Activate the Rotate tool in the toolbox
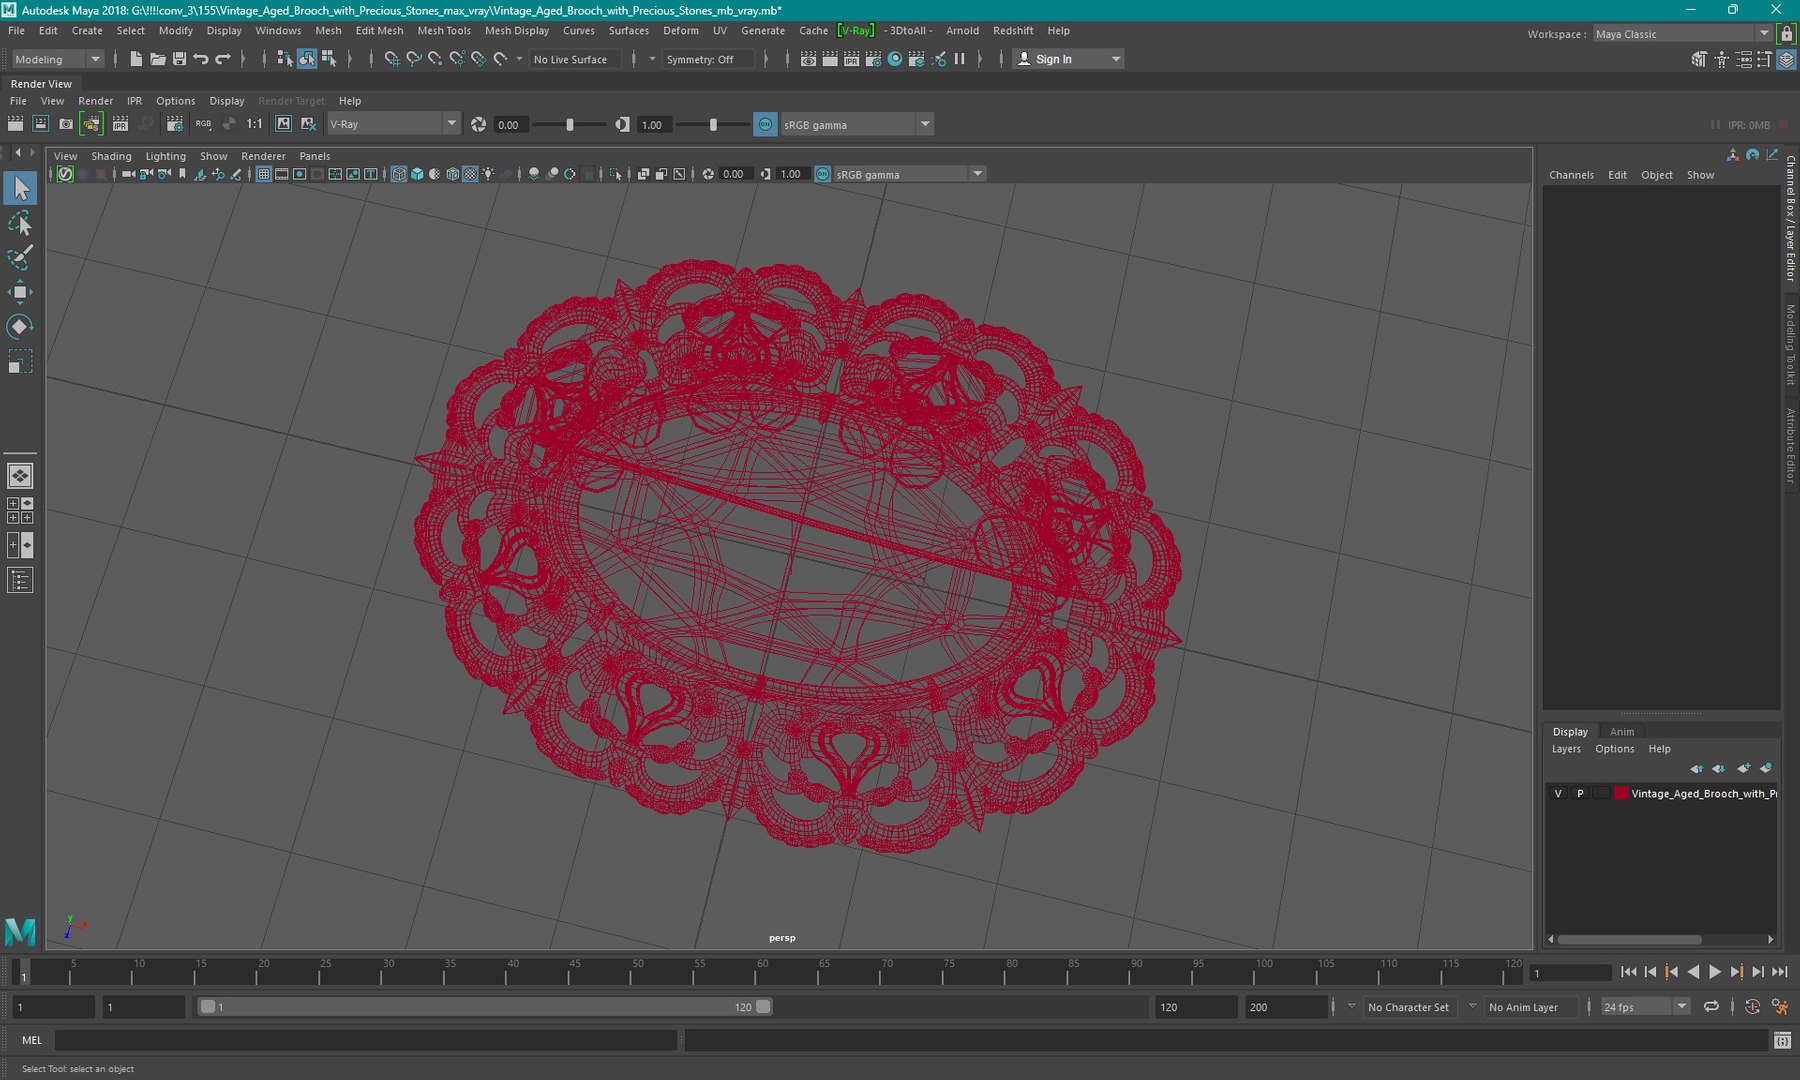Viewport: 1800px width, 1080px height. pyautogui.click(x=20, y=326)
